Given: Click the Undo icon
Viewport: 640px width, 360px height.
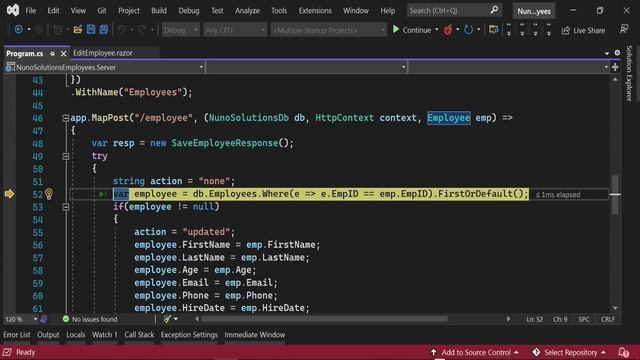Looking at the screenshot, I should pyautogui.click(x=121, y=29).
